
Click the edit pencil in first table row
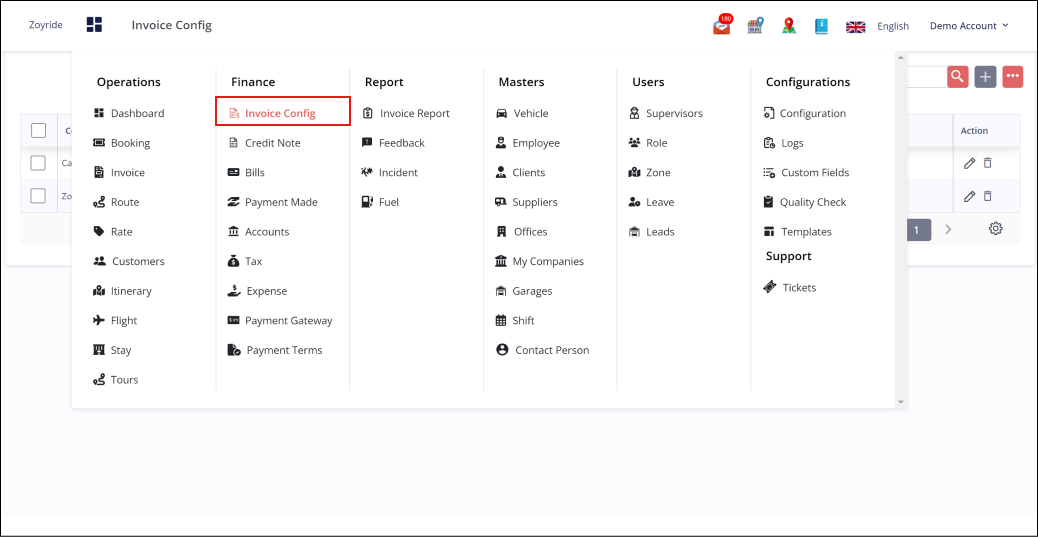[x=969, y=163]
